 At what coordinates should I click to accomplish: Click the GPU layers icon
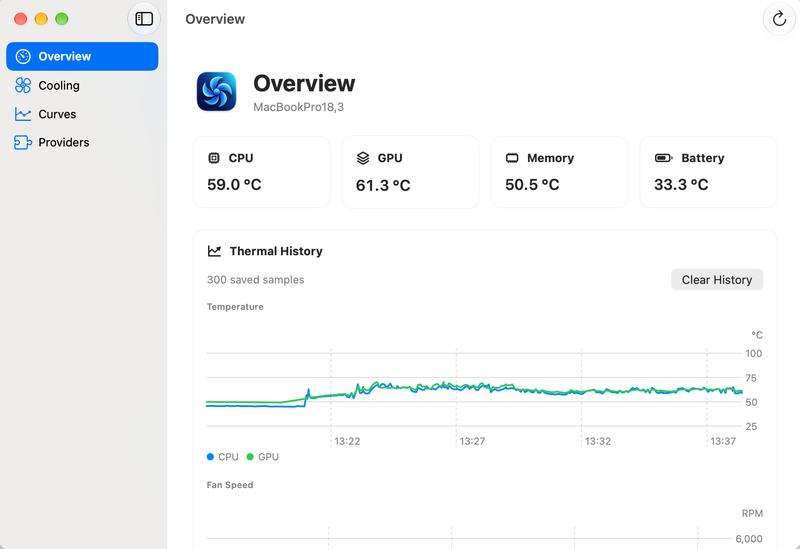[363, 158]
